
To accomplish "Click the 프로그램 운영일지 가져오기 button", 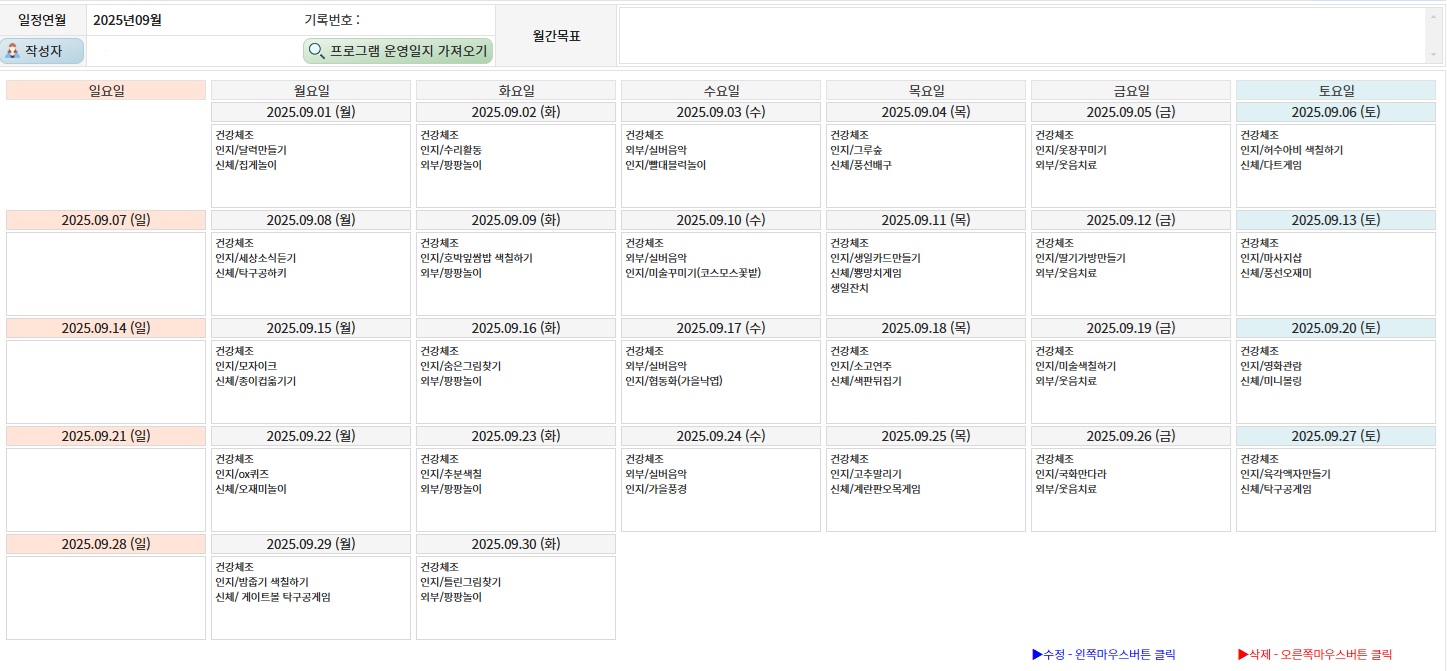I will pyautogui.click(x=398, y=51).
